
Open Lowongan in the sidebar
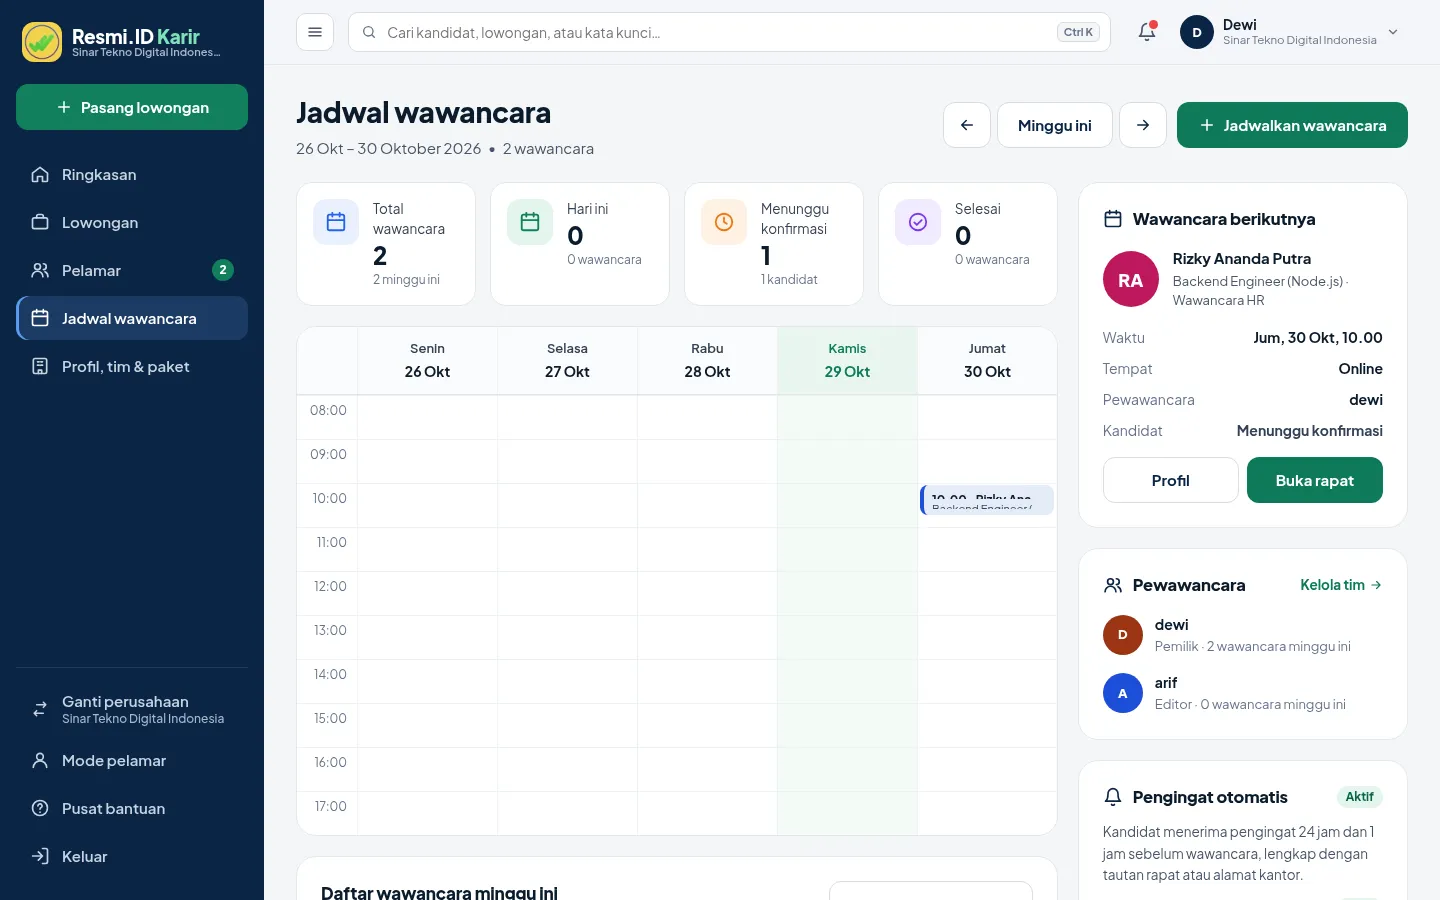(132, 222)
